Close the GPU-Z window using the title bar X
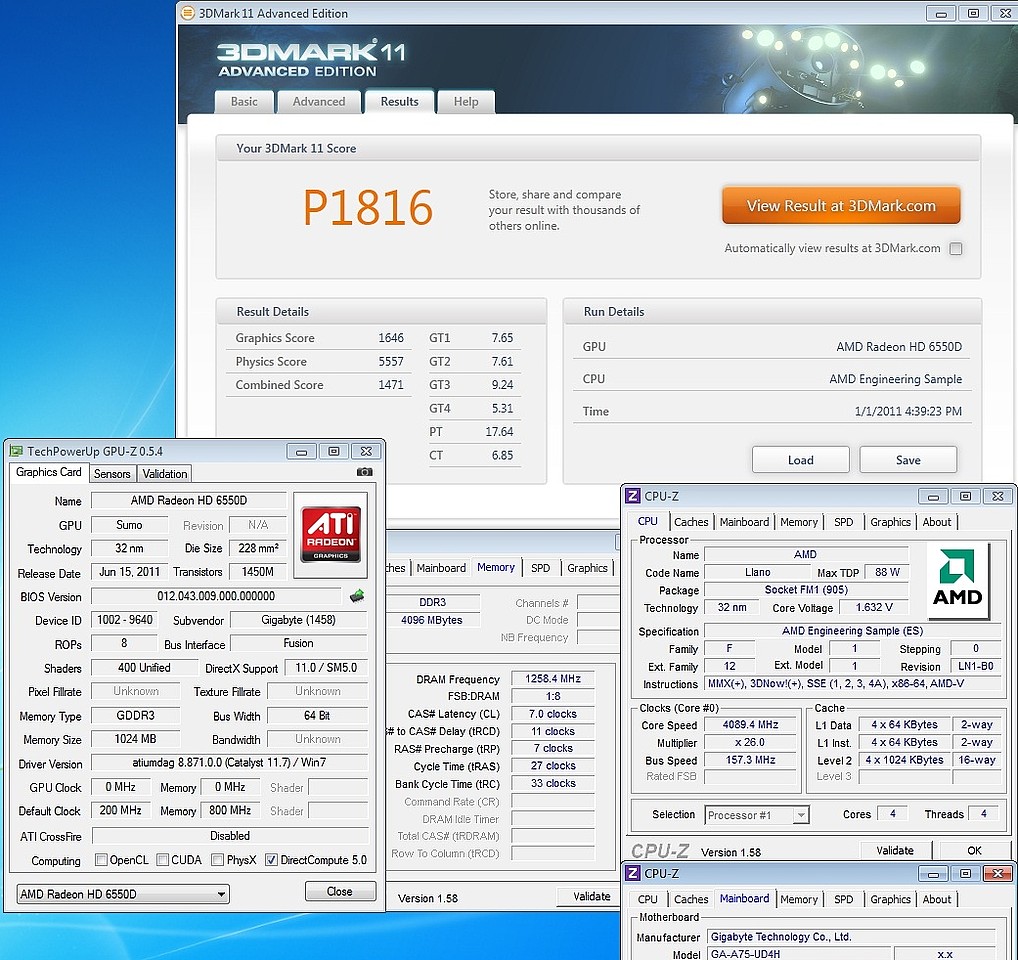This screenshot has width=1018, height=960. tap(366, 452)
